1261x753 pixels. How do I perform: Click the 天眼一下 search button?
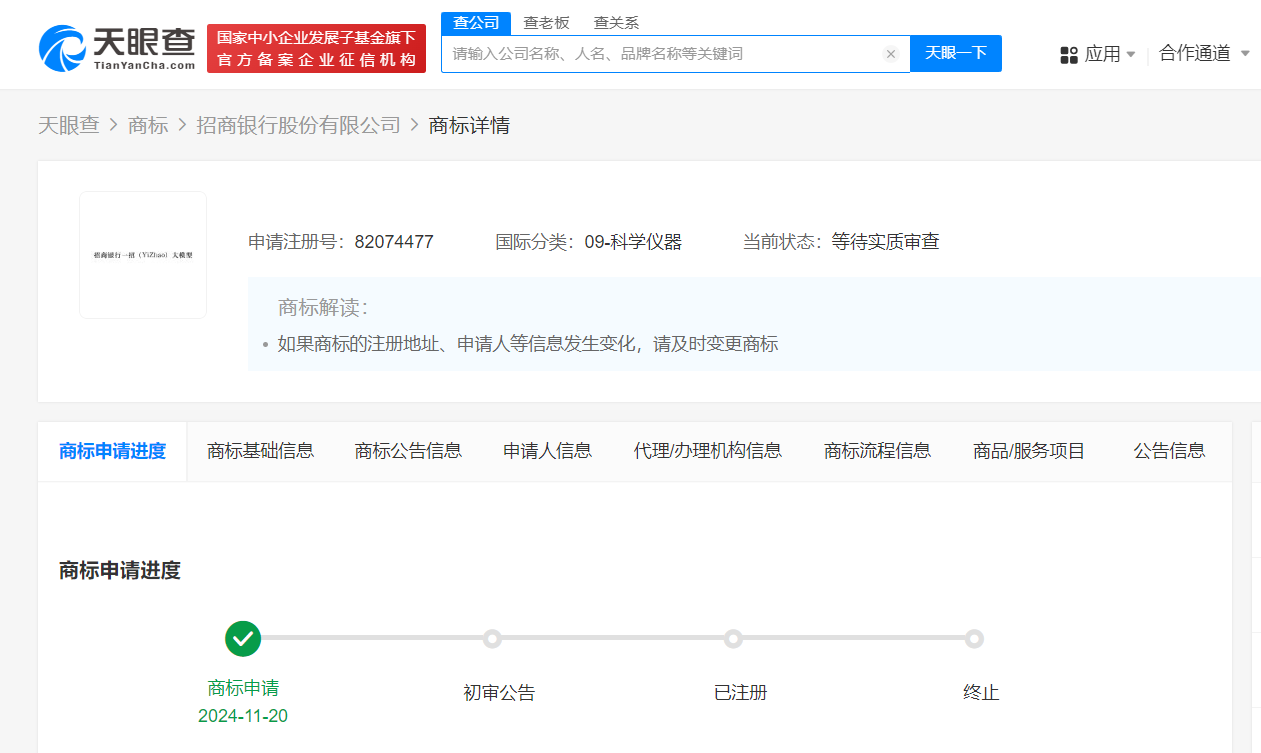[x=955, y=54]
